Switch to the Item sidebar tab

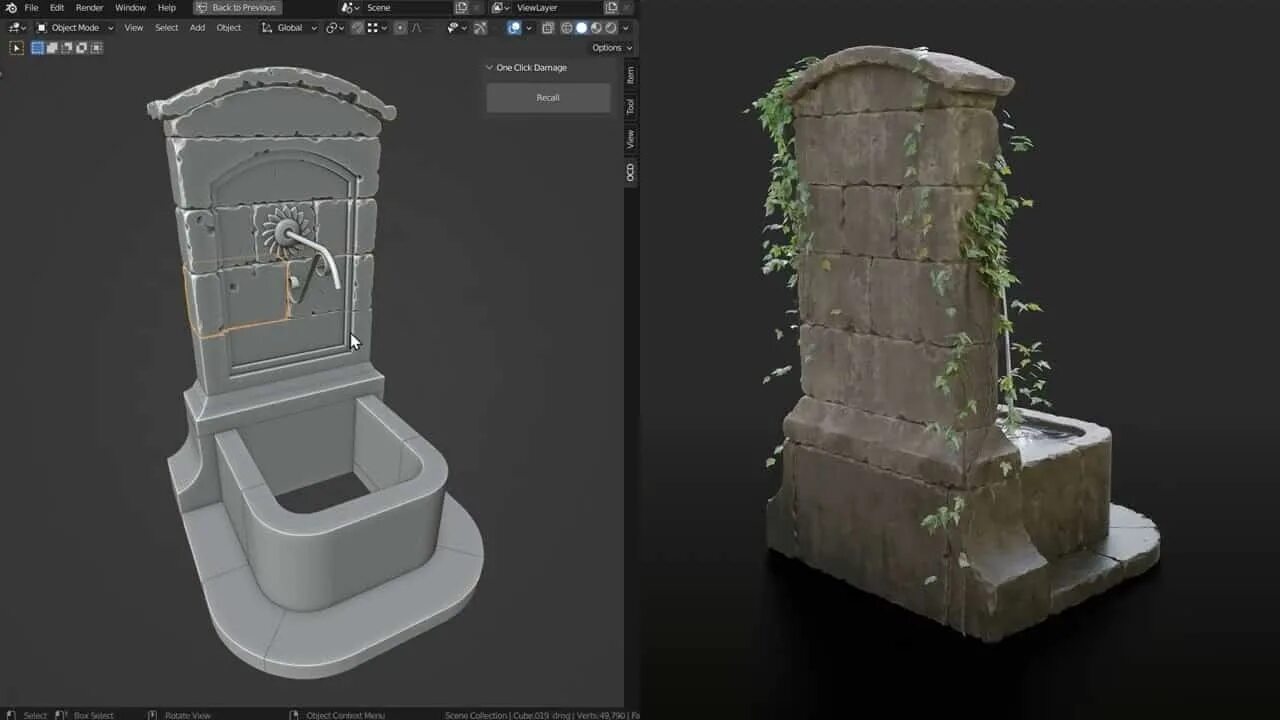pos(631,75)
